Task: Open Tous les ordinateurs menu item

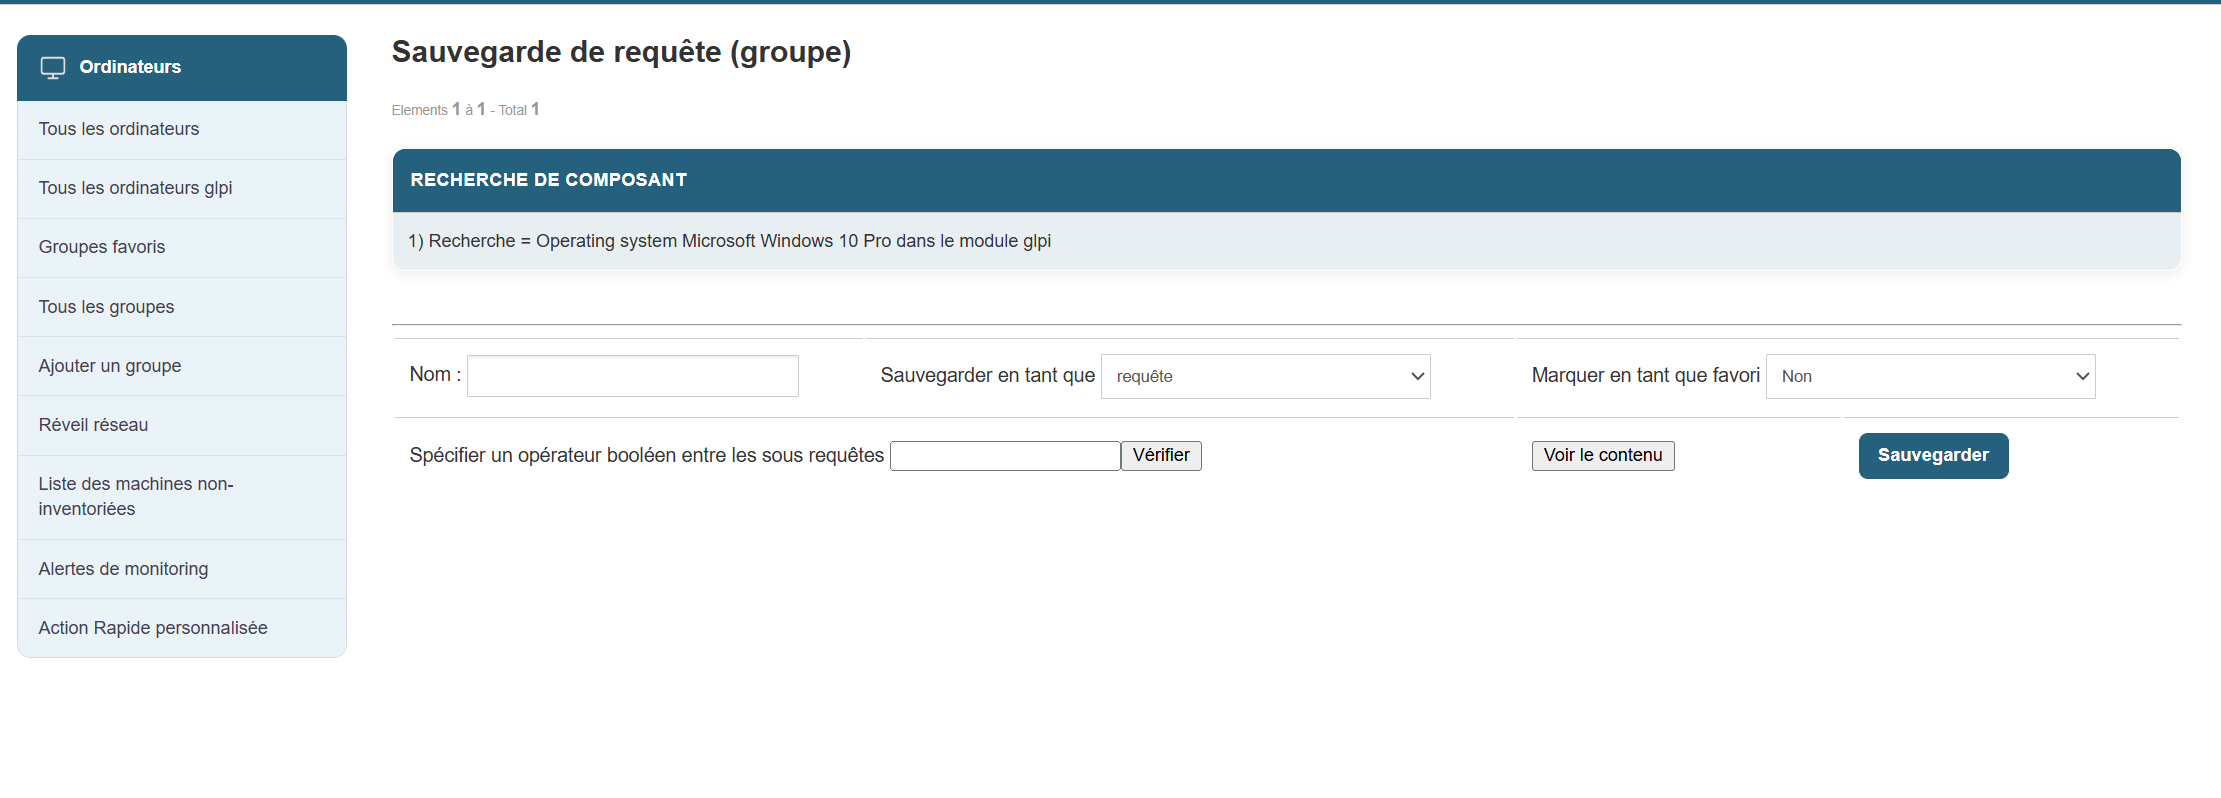Action: (x=118, y=129)
